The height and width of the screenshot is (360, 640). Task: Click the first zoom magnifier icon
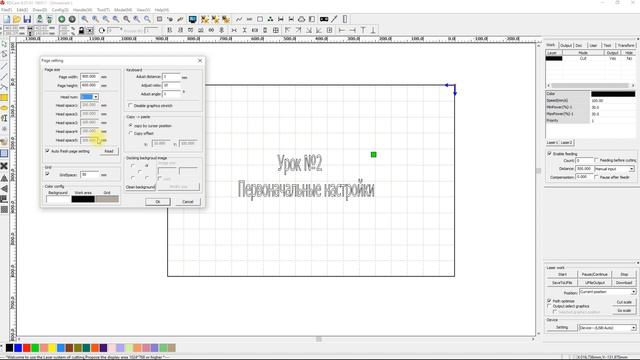(x=84, y=19)
